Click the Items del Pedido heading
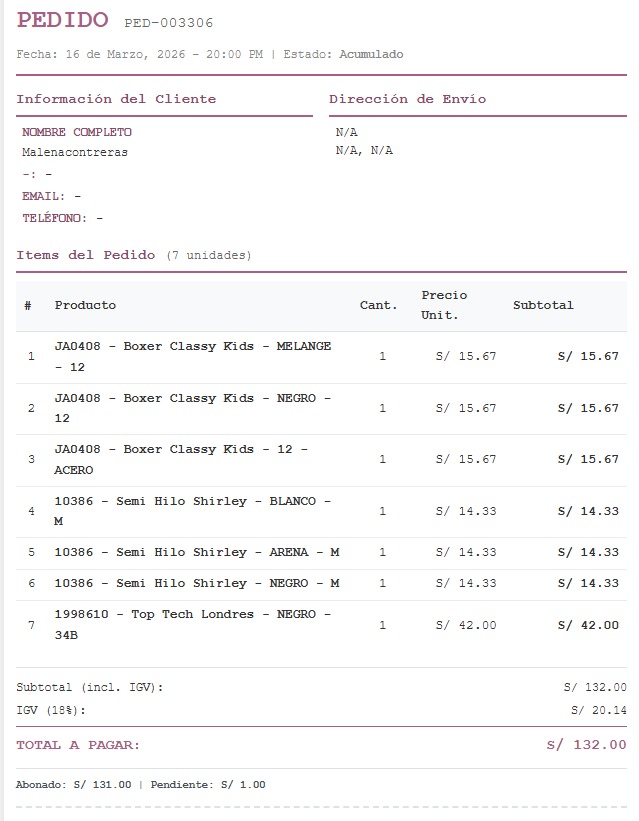 (x=86, y=255)
